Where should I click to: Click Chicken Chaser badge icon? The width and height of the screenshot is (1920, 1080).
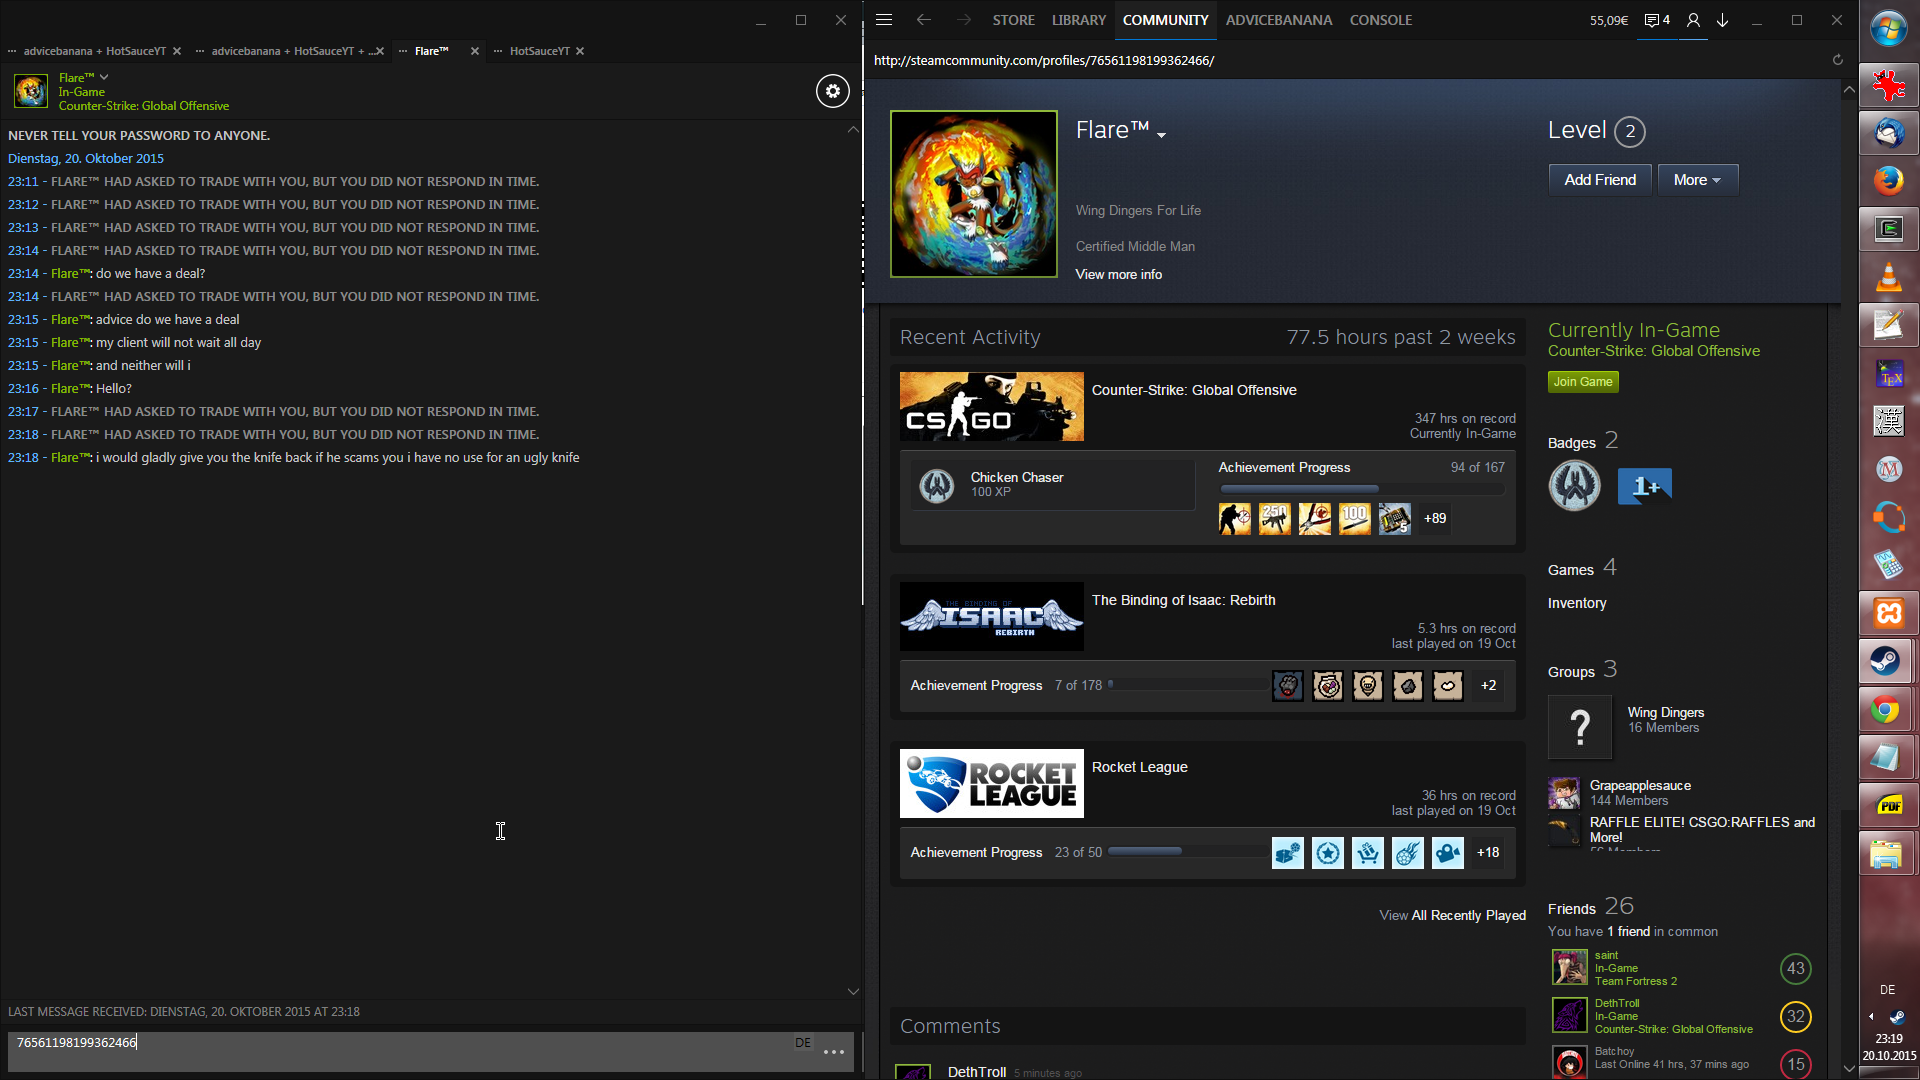tap(937, 485)
